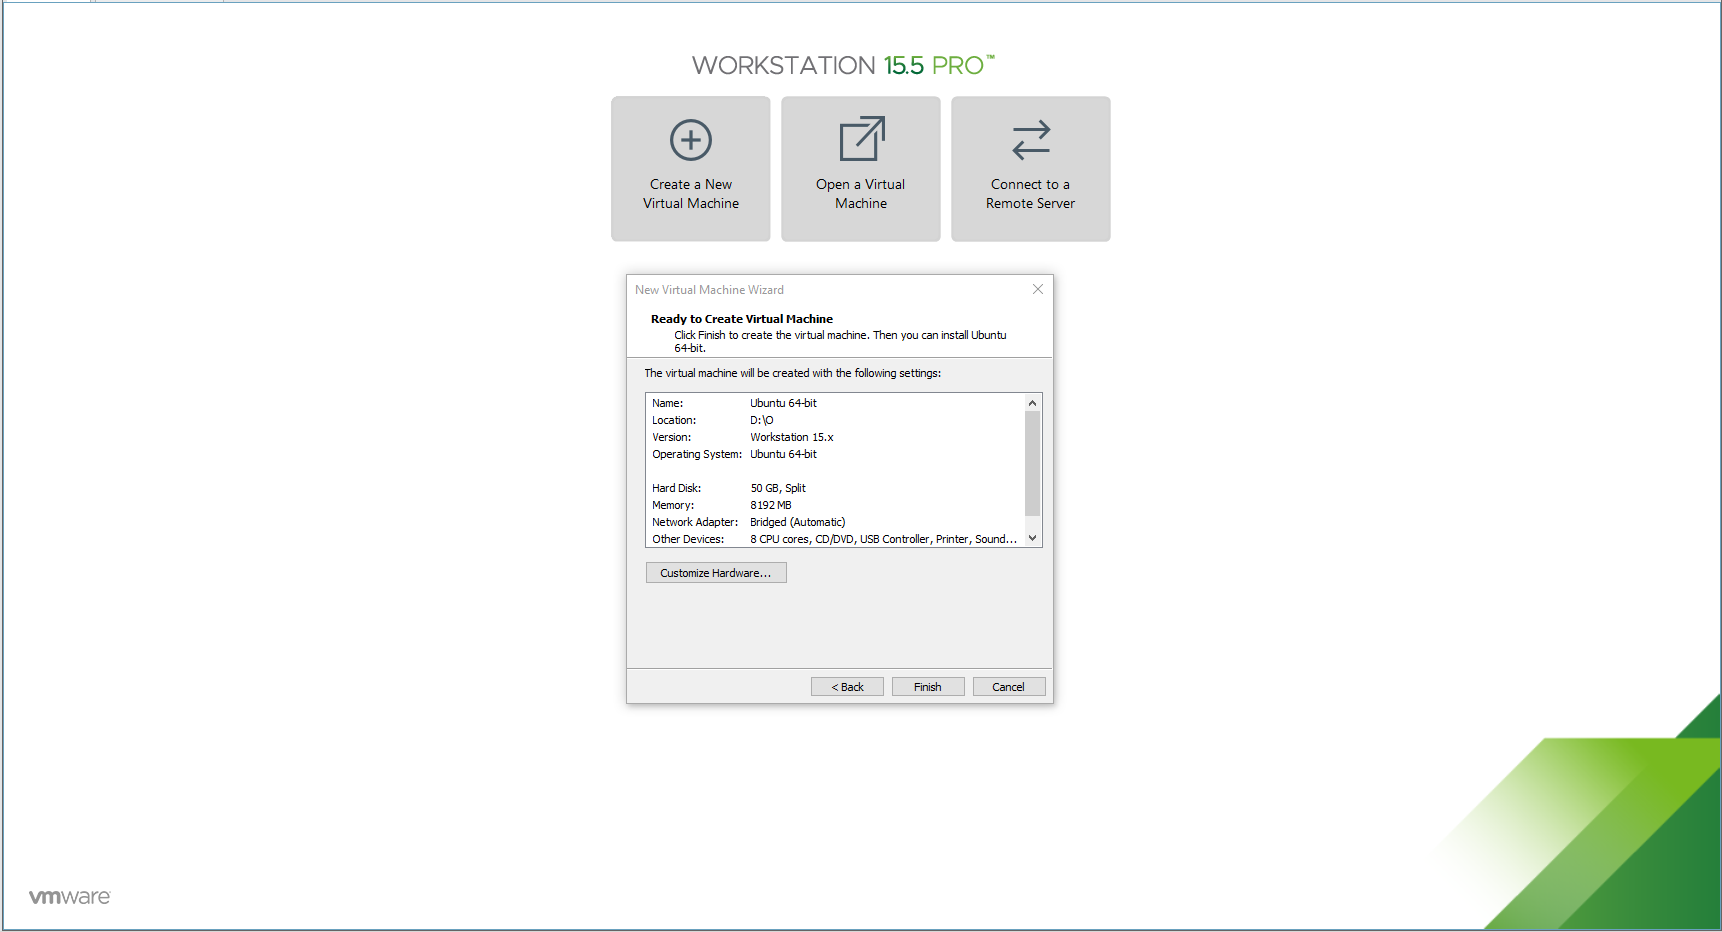Click the Create a New Virtual Machine tile
Viewport: 1722px width, 932px height.
pos(691,168)
